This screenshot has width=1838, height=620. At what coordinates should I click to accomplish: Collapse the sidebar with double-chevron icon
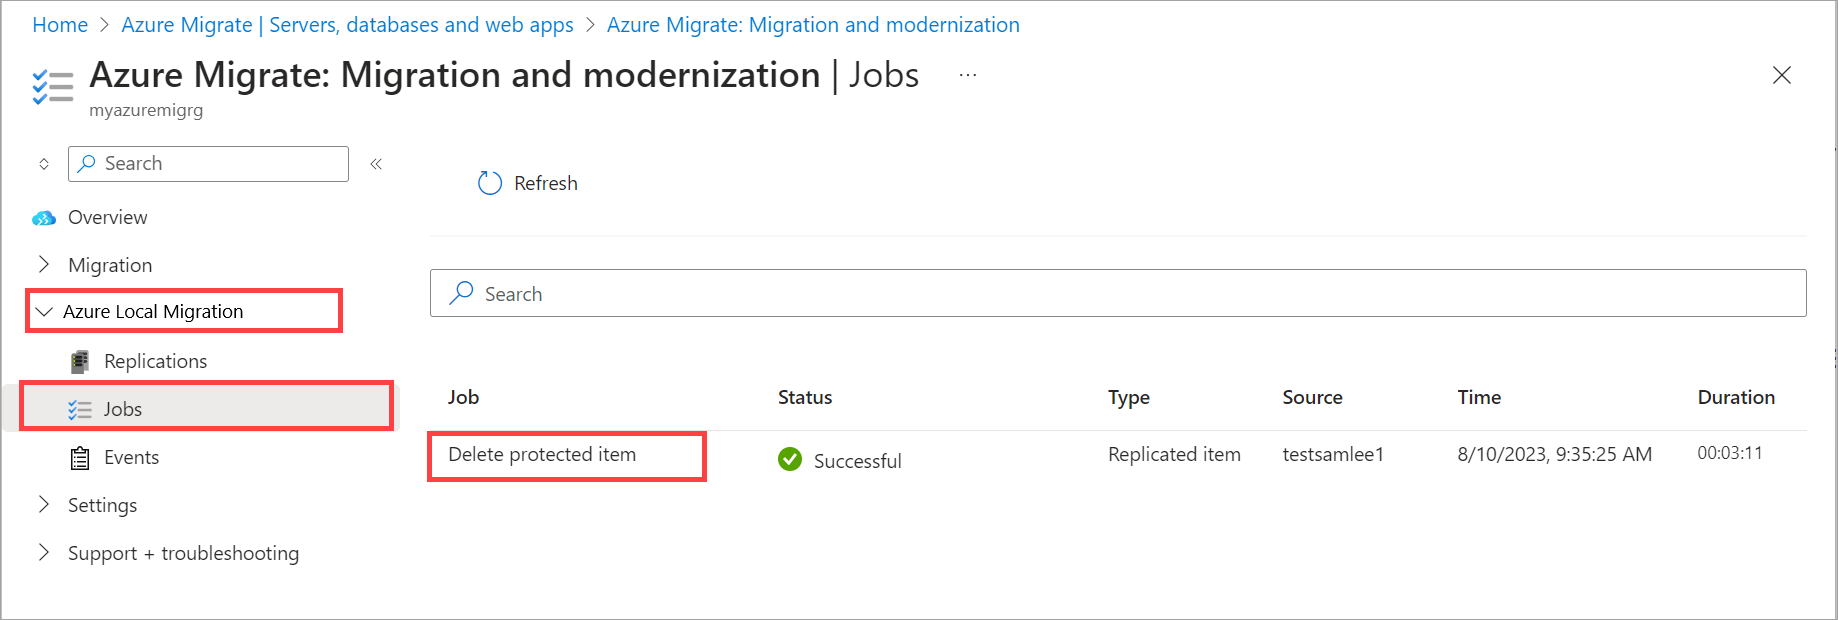(376, 164)
